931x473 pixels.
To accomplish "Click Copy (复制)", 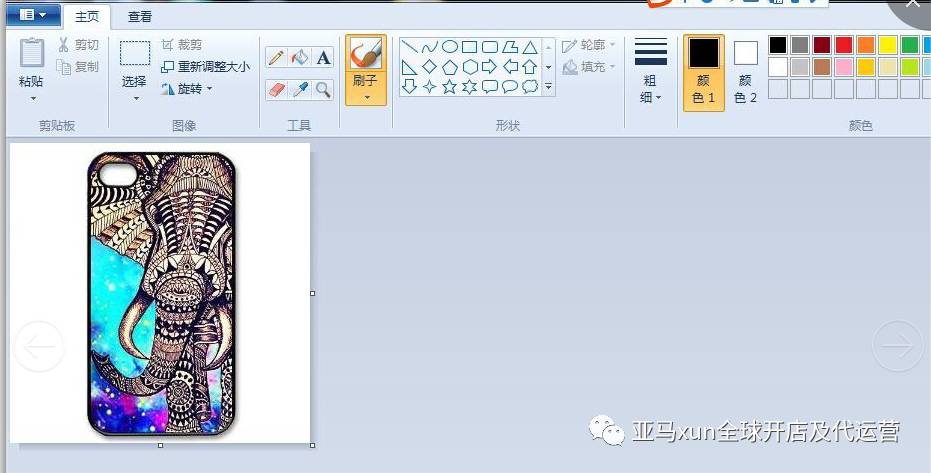I will (x=78, y=66).
